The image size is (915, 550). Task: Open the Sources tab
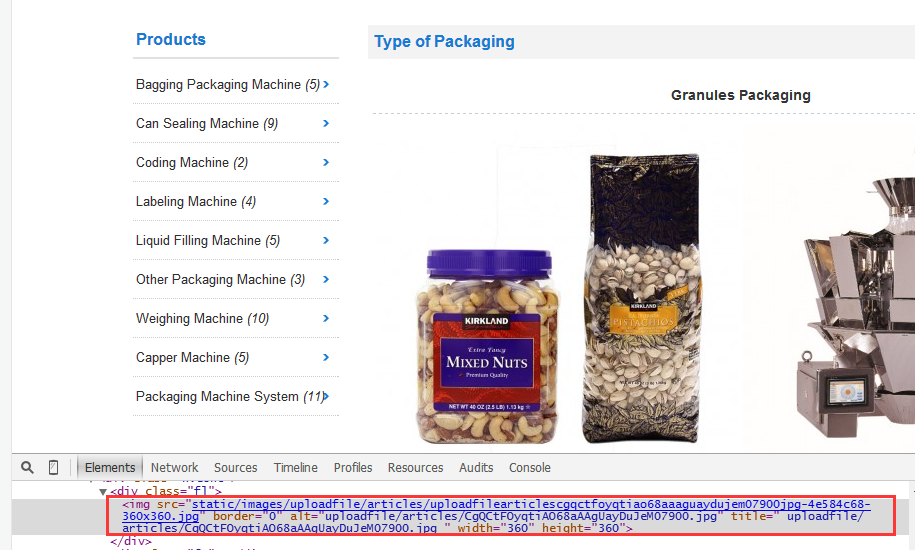(235, 468)
